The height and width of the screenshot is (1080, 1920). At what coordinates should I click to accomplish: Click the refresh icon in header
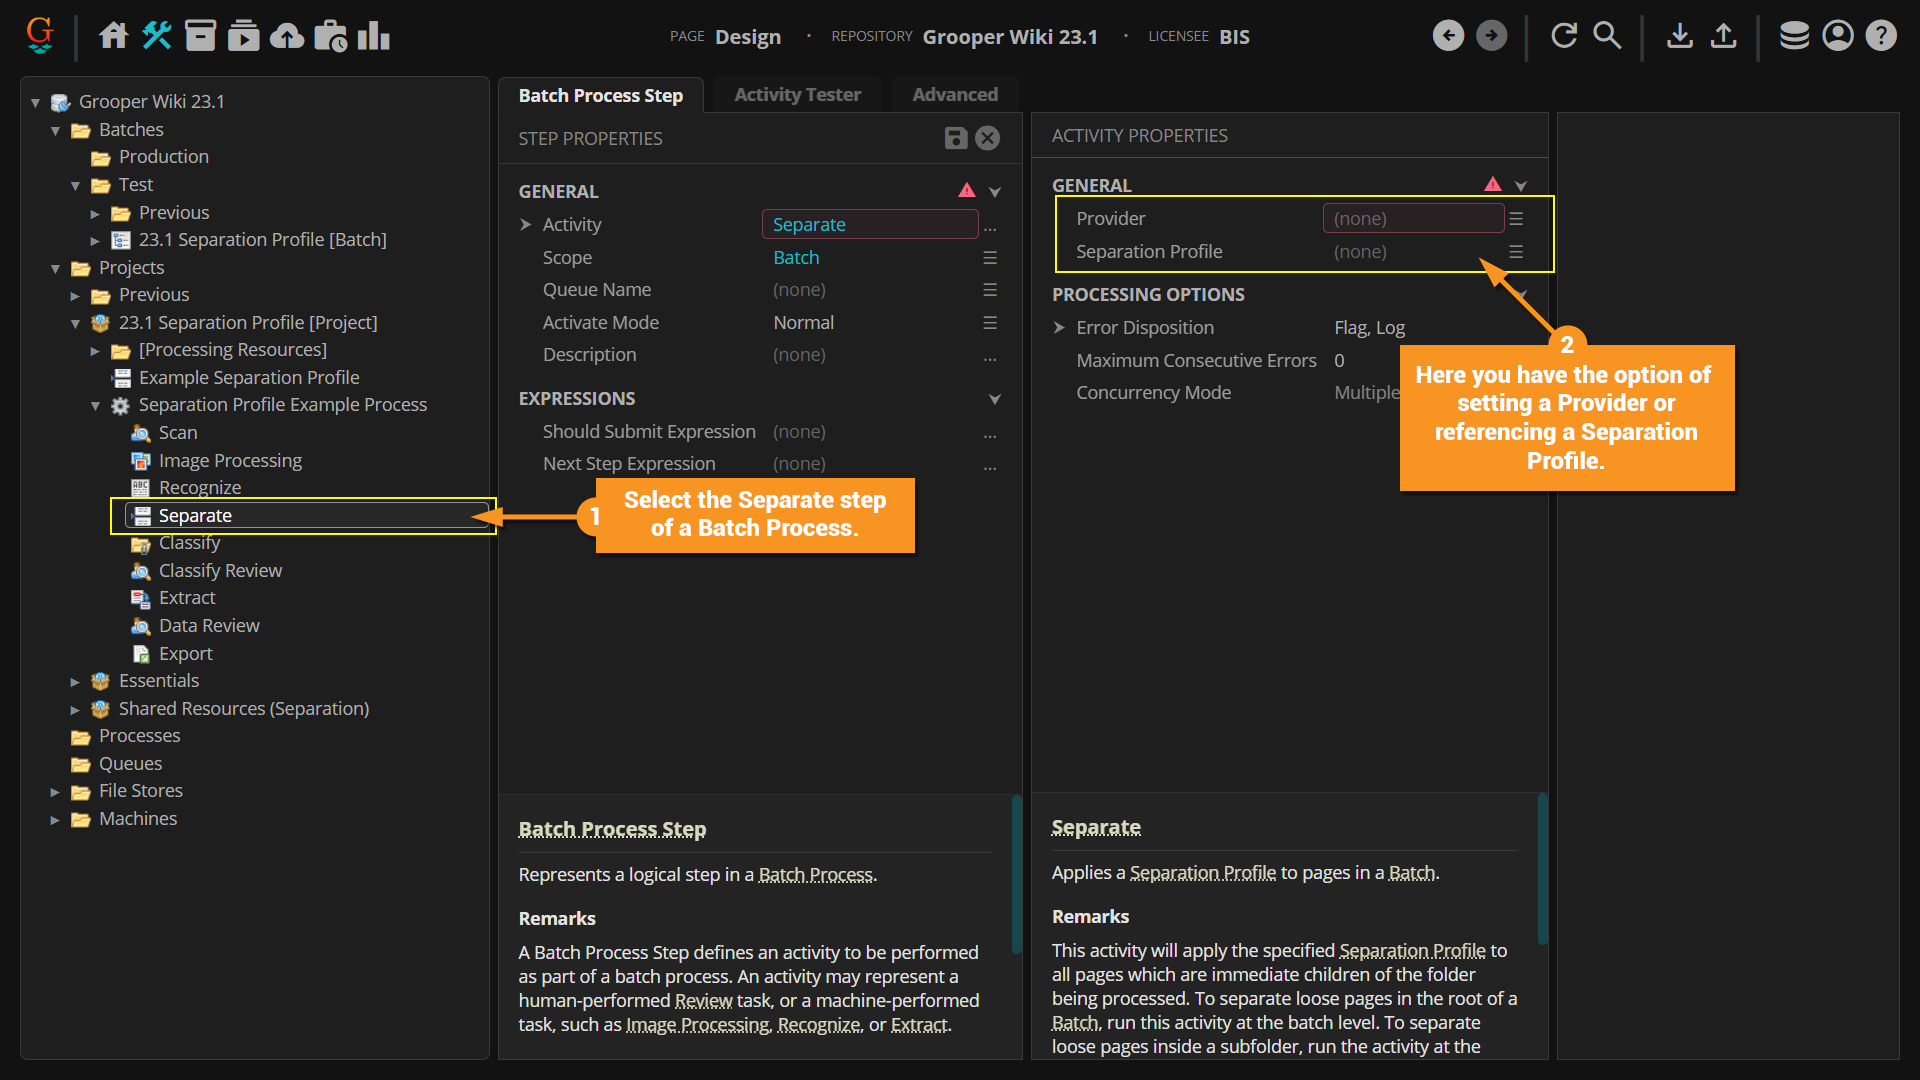click(x=1563, y=36)
